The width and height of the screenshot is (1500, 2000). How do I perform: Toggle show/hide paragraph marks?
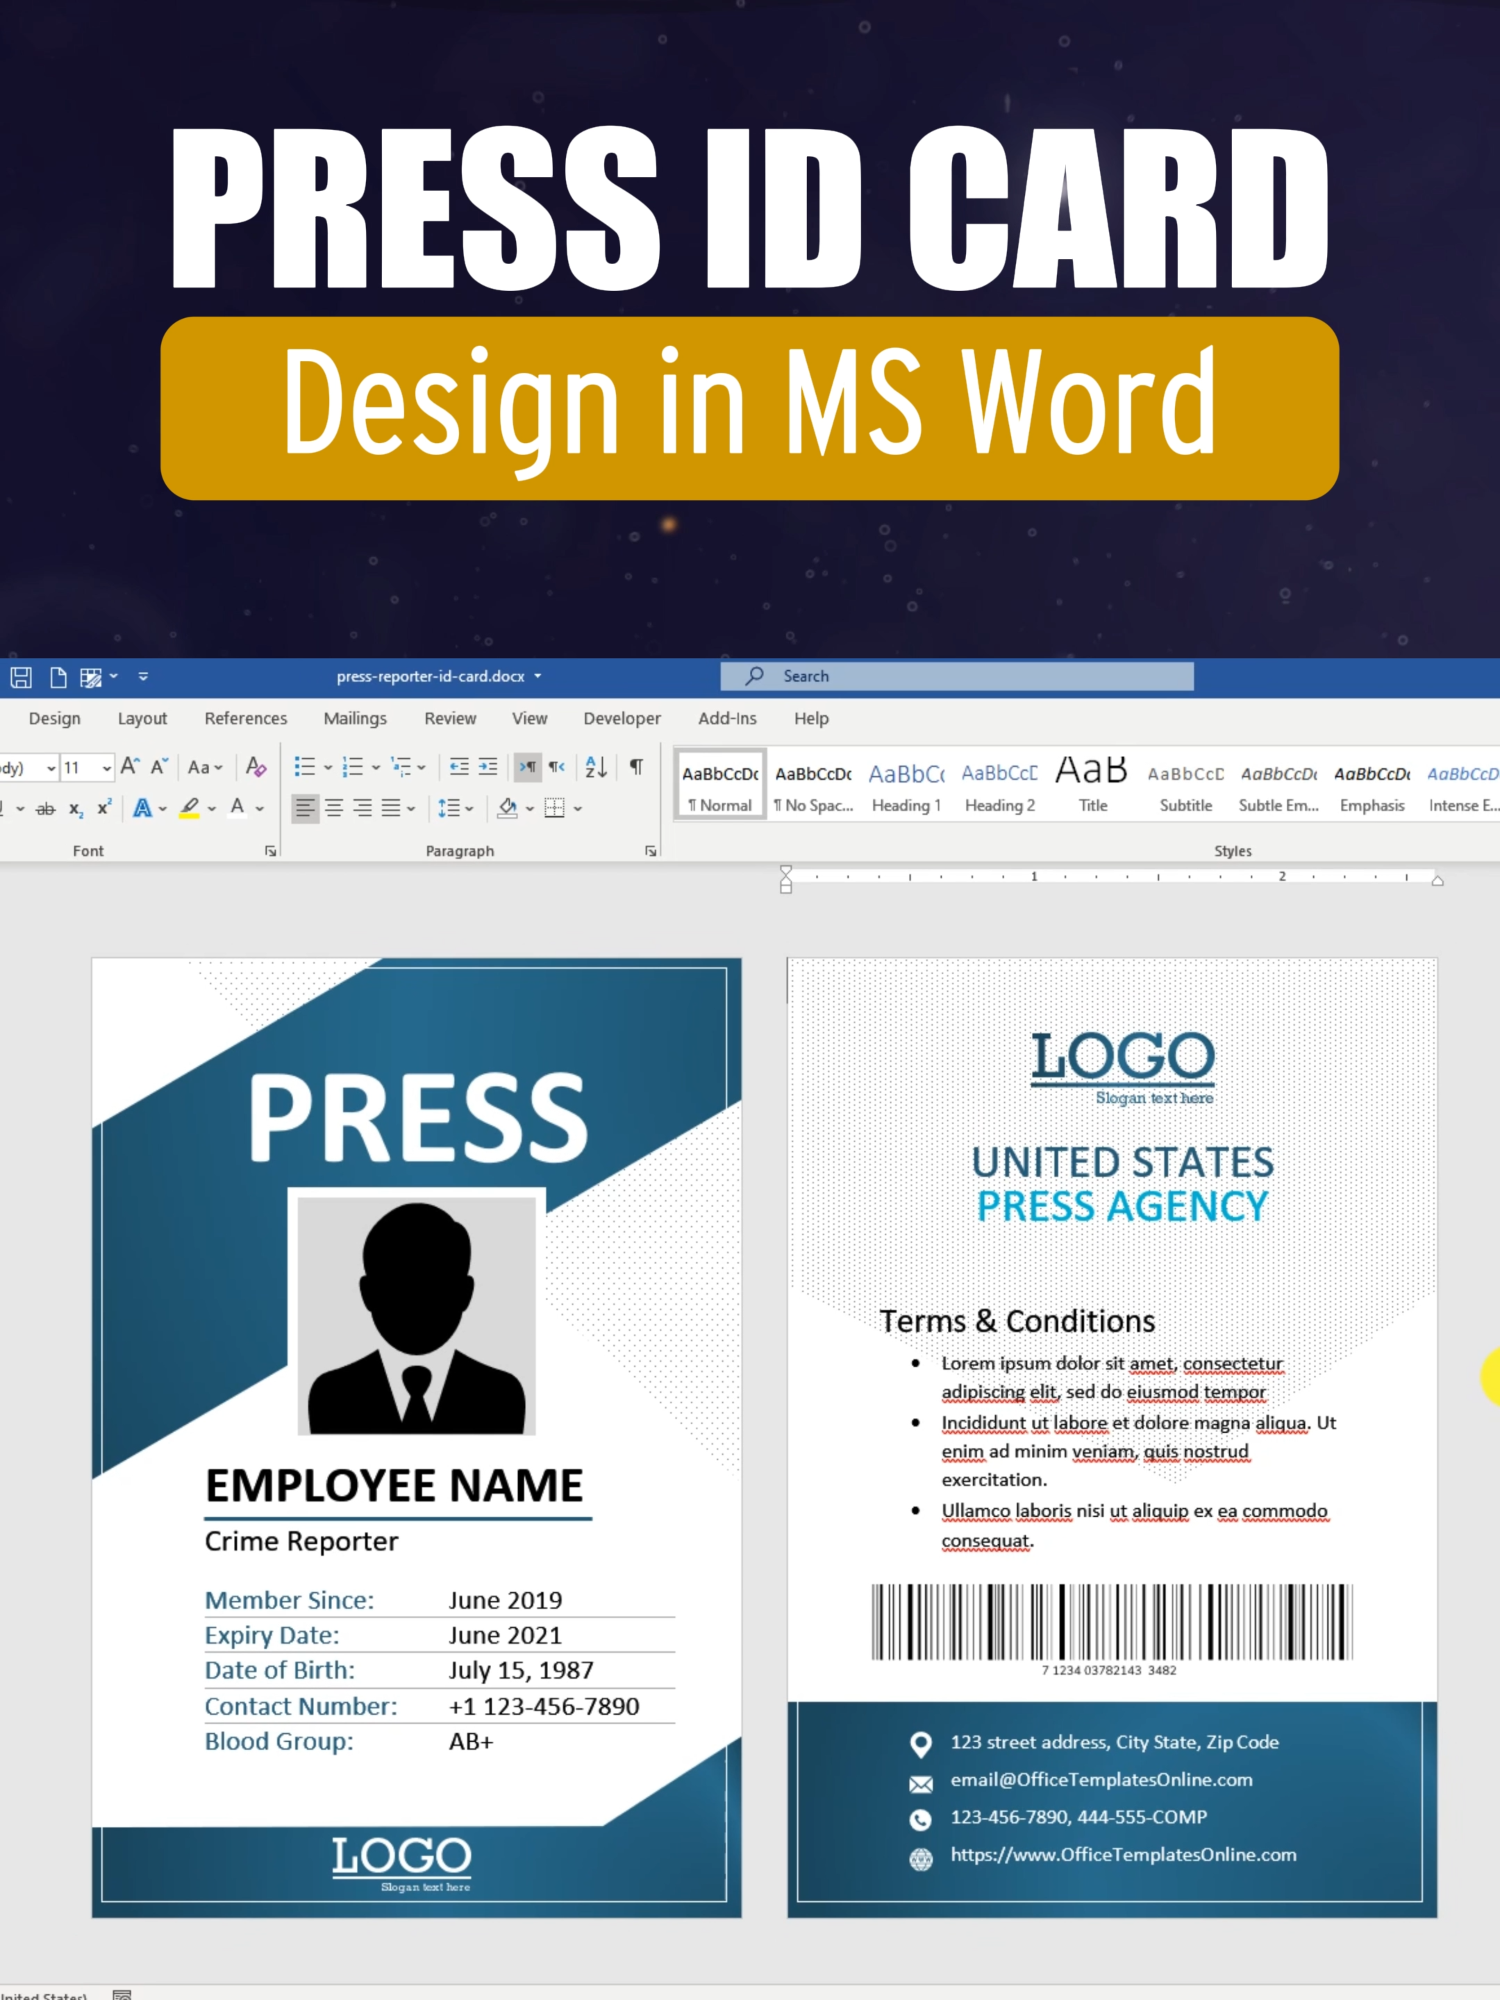pyautogui.click(x=636, y=767)
